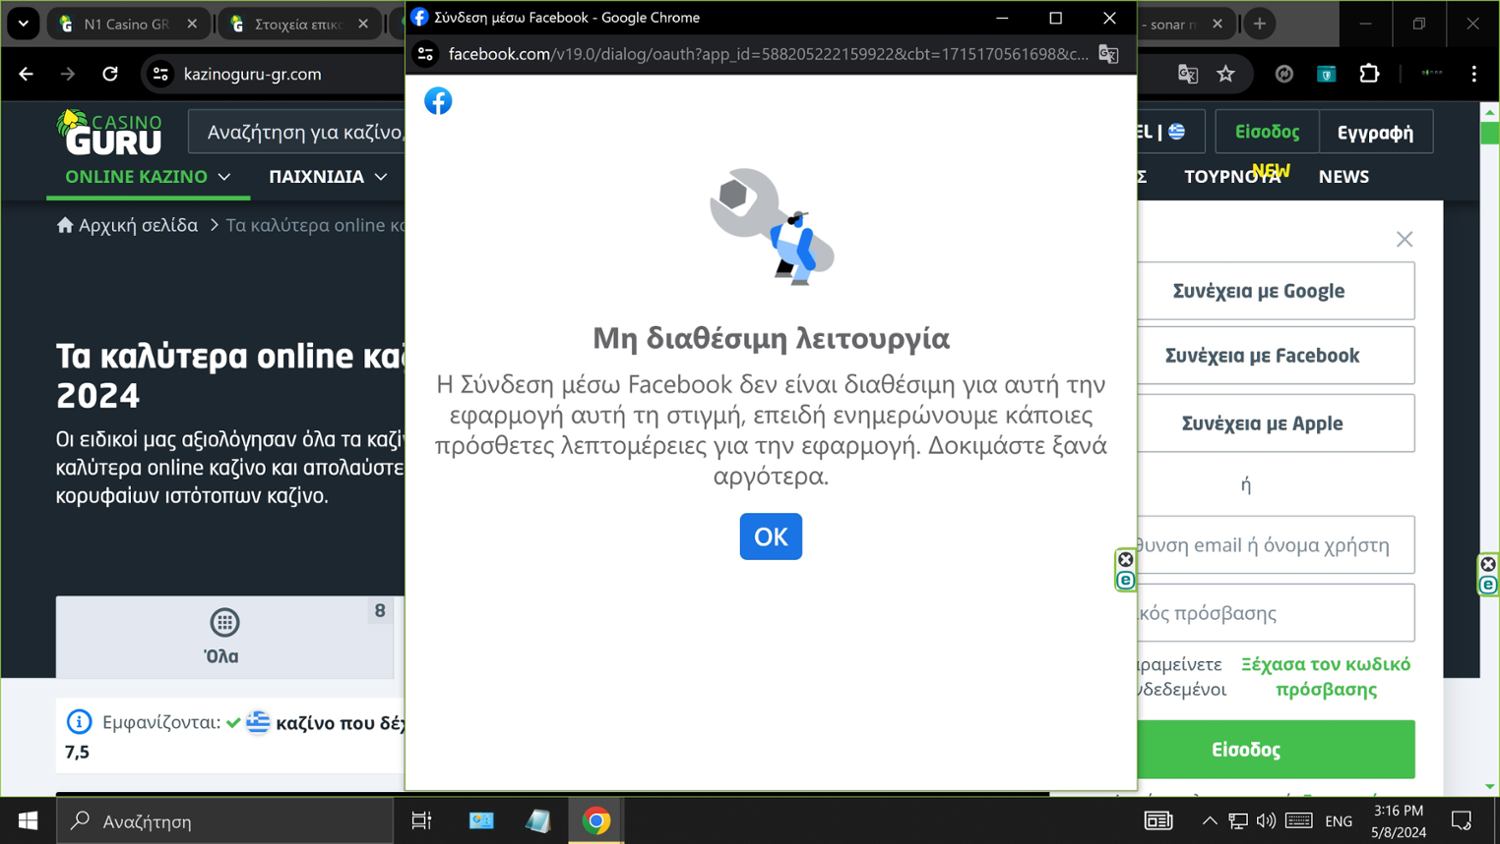This screenshot has width=1500, height=844.
Task: Open the ΤΟΥΡΝΟΥΑ menu item
Action: [1232, 177]
